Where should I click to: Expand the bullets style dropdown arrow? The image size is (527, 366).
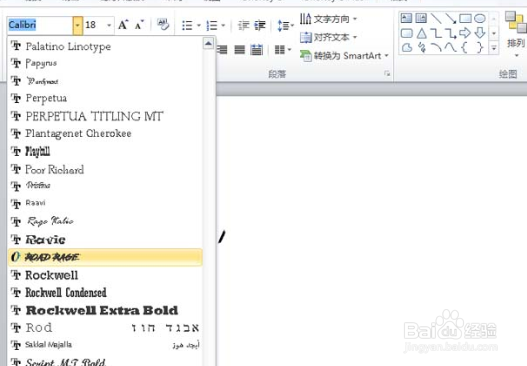tap(199, 25)
